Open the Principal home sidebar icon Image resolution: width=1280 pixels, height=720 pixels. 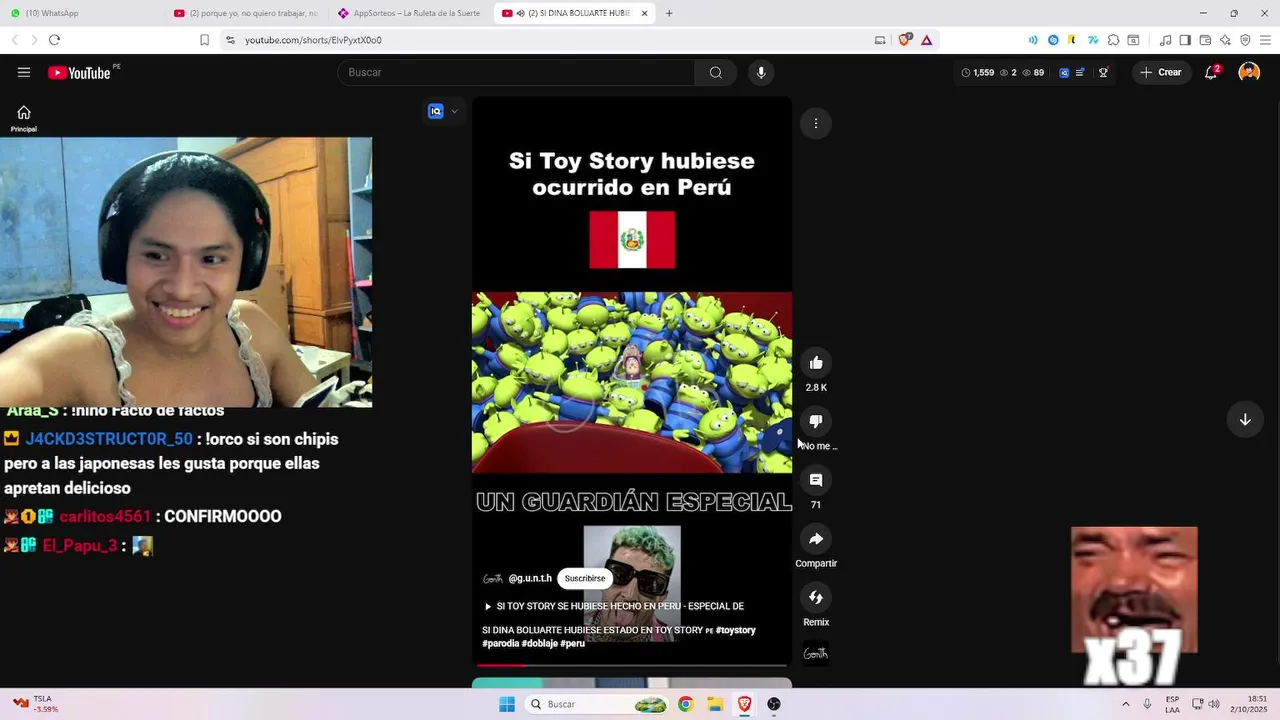click(24, 118)
